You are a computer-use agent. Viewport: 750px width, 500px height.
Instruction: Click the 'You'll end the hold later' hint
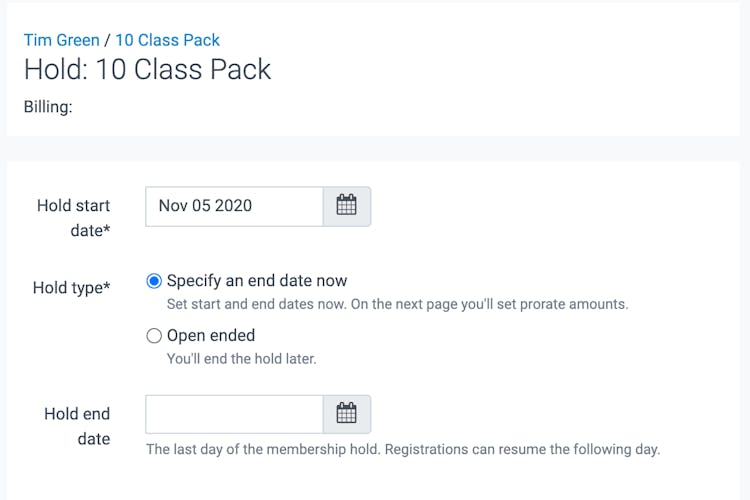click(241, 358)
